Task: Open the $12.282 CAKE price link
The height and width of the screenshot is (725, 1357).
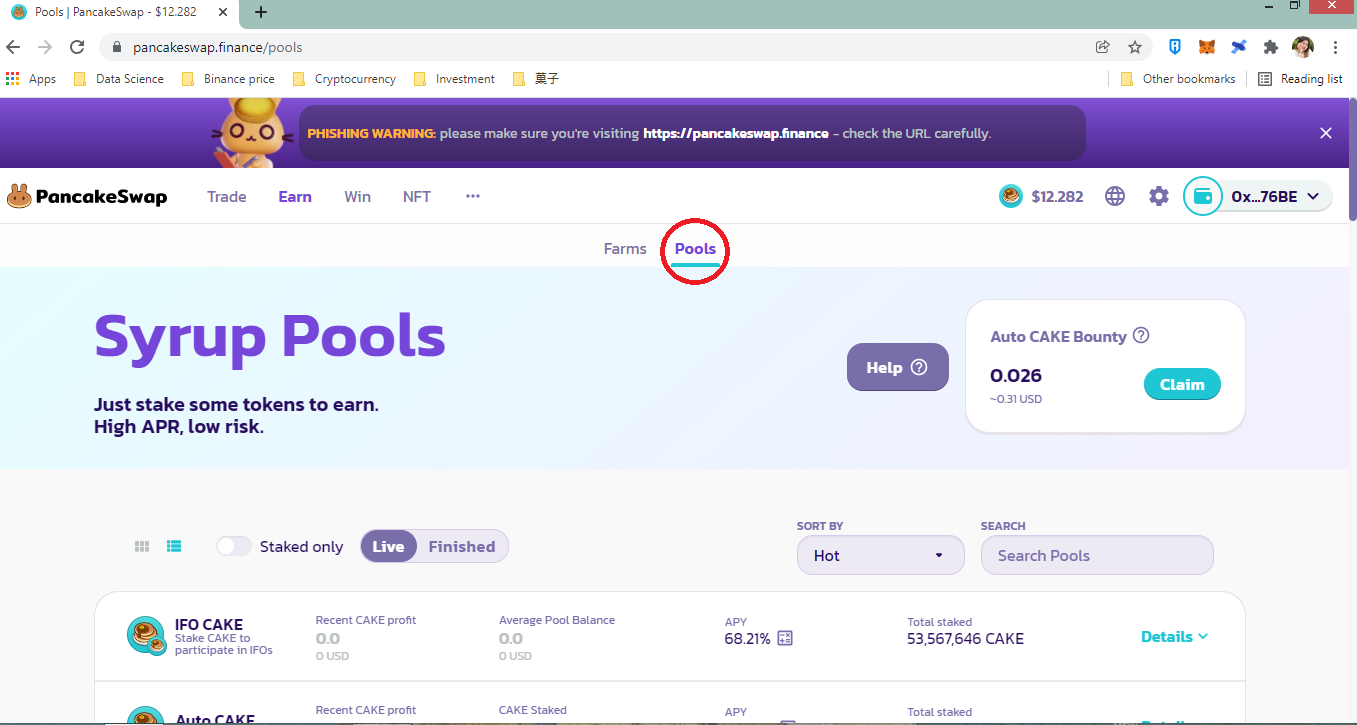Action: click(1057, 197)
